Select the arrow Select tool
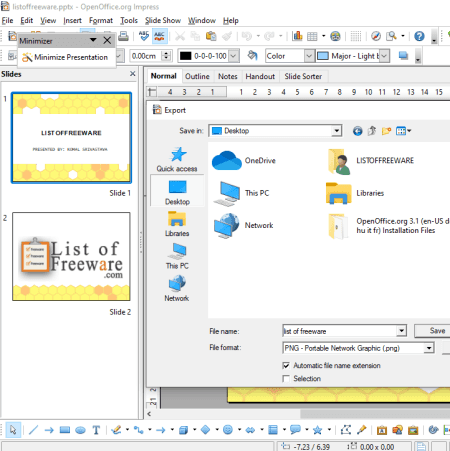The height and width of the screenshot is (451, 450). pyautogui.click(x=13, y=430)
